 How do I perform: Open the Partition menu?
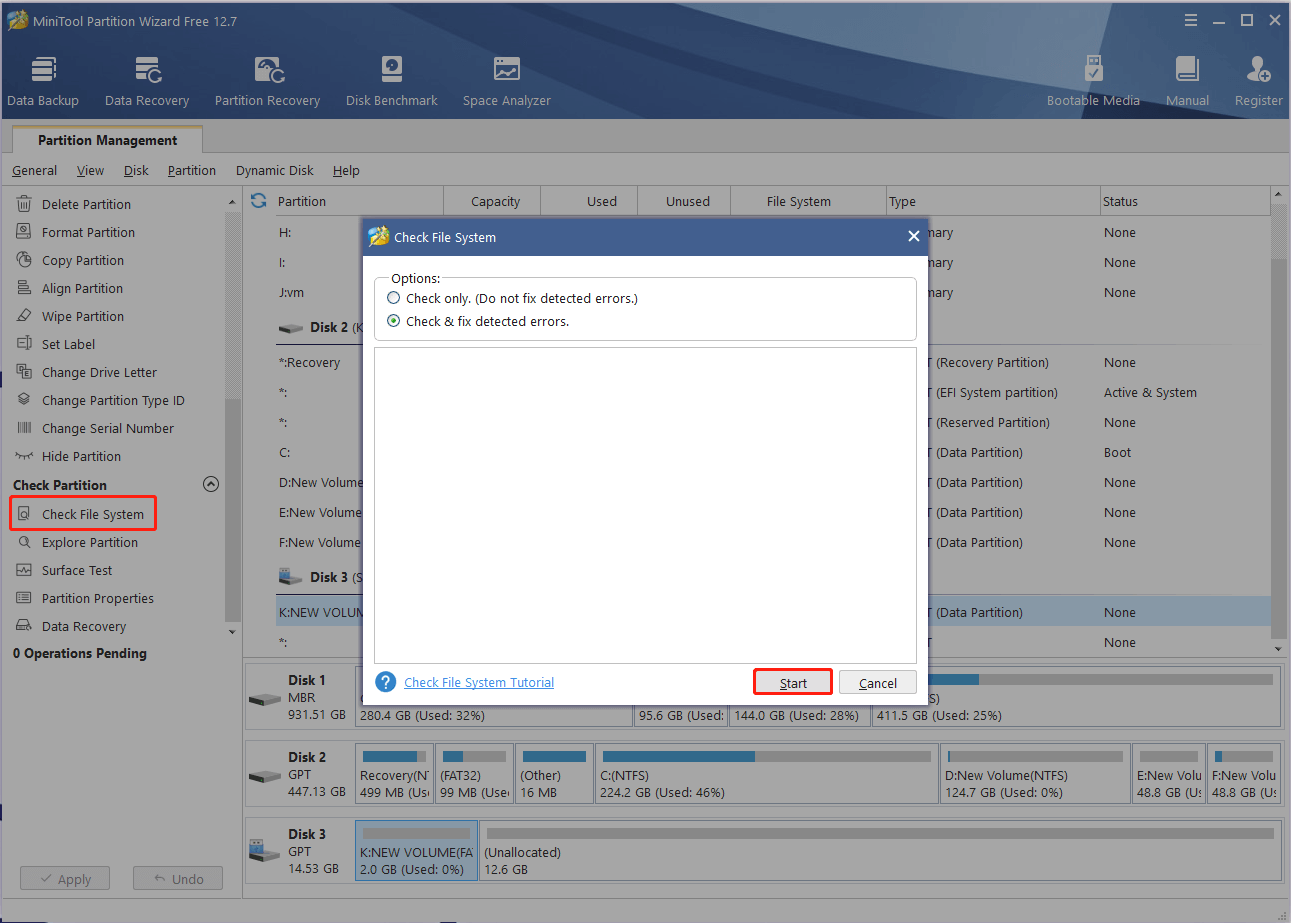[x=192, y=170]
